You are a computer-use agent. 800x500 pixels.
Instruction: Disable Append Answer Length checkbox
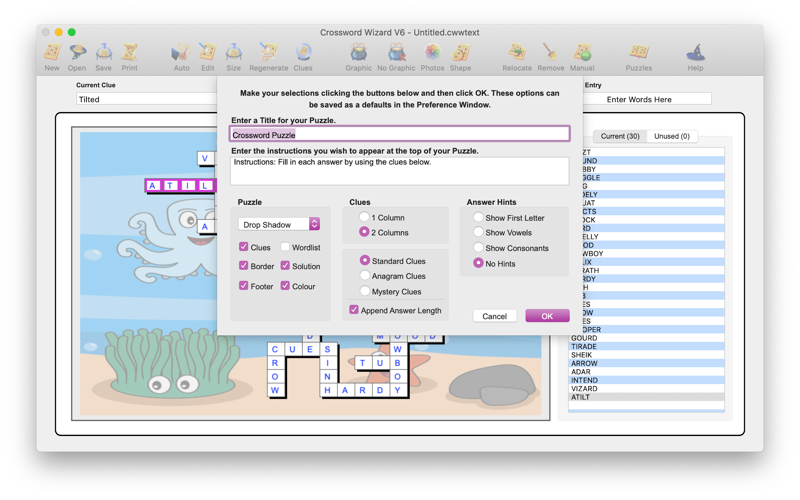(354, 310)
